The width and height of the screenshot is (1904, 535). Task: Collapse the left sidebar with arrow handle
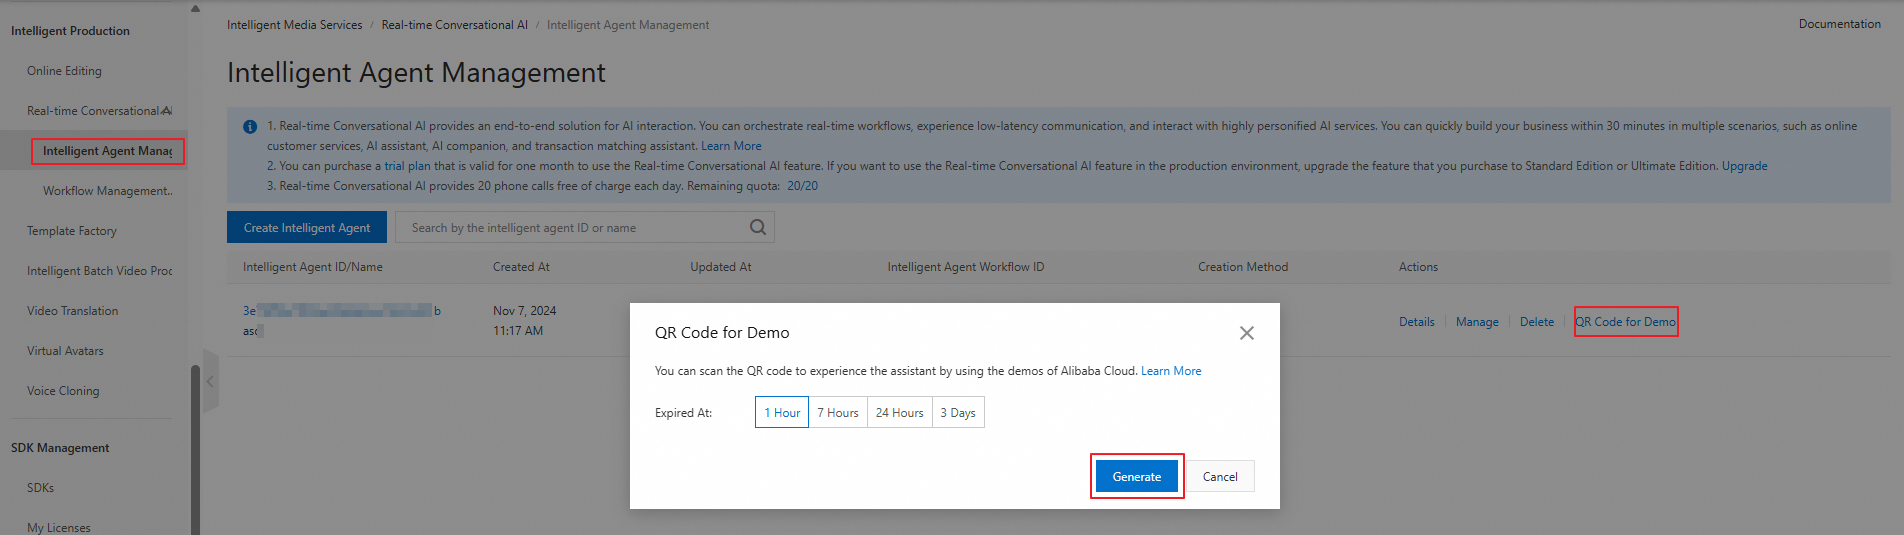tap(210, 381)
